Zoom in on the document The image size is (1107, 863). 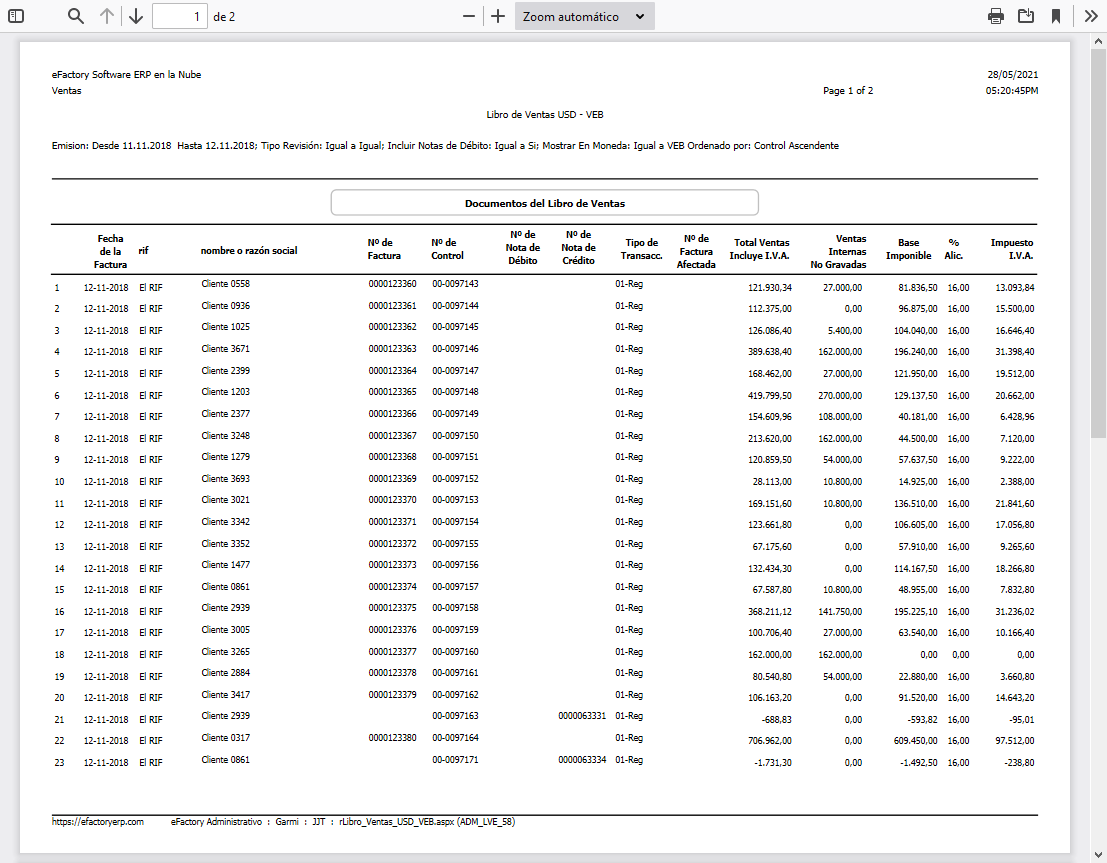point(497,16)
